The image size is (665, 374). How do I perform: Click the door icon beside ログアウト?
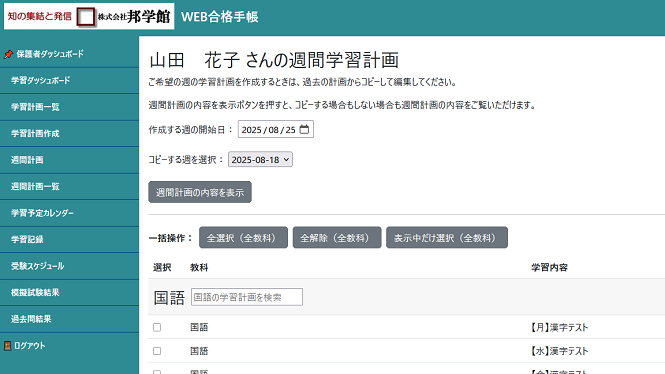[x=7, y=346]
